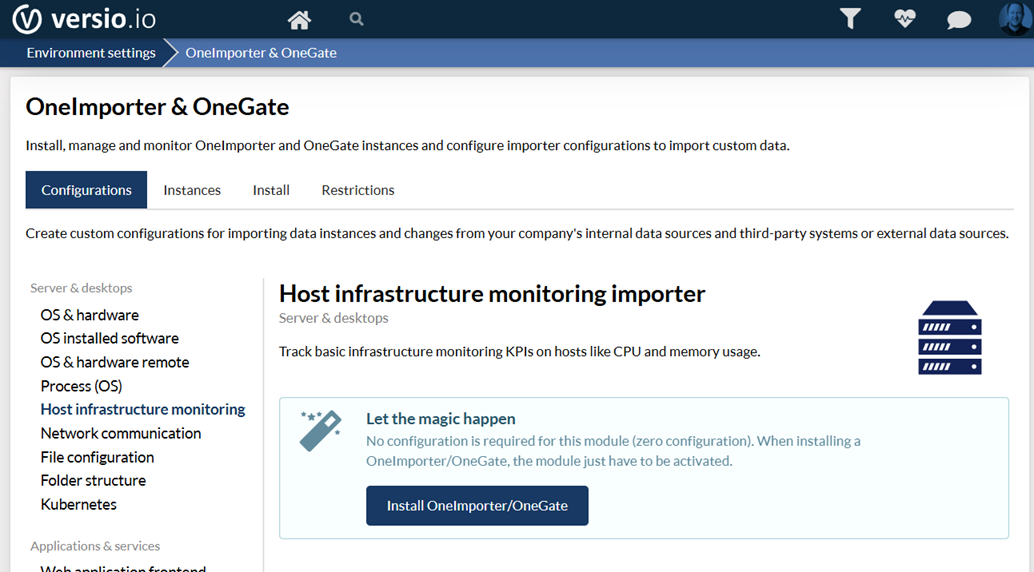
Task: Open the filter funnel icon
Action: coord(850,18)
